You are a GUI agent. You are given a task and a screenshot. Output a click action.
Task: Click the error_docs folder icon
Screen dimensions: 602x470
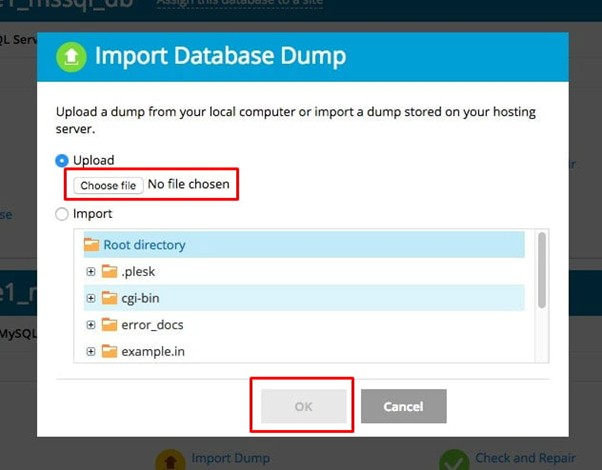(109, 325)
